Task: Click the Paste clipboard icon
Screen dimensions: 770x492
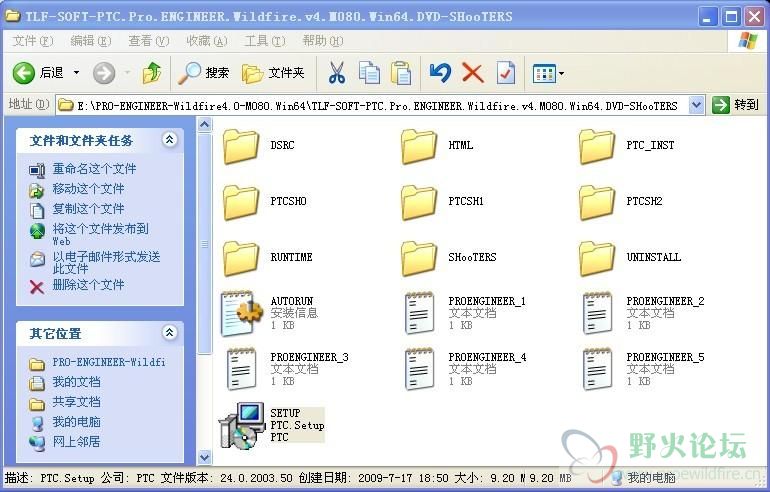Action: click(x=401, y=73)
